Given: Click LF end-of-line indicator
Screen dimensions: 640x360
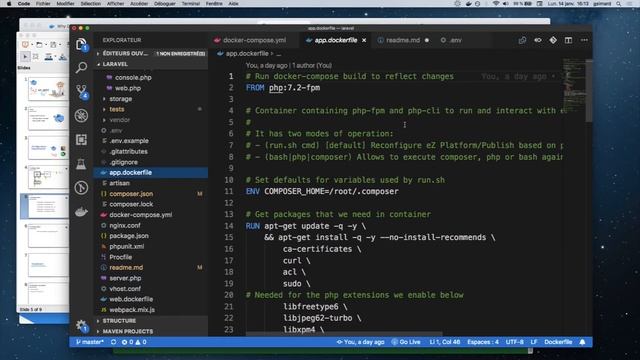Looking at the screenshot, I should (x=533, y=342).
